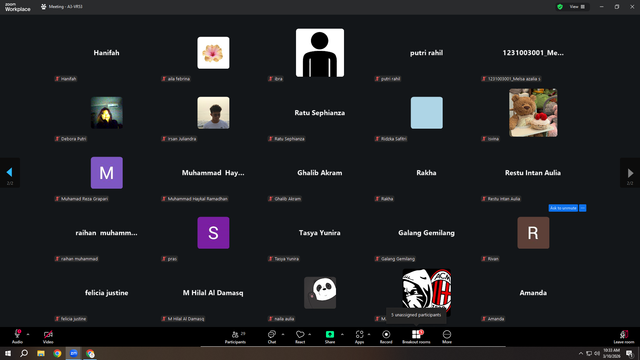Screen dimensions: 640x360
Task: Open share options arrow beside Share
Action: [342, 334]
